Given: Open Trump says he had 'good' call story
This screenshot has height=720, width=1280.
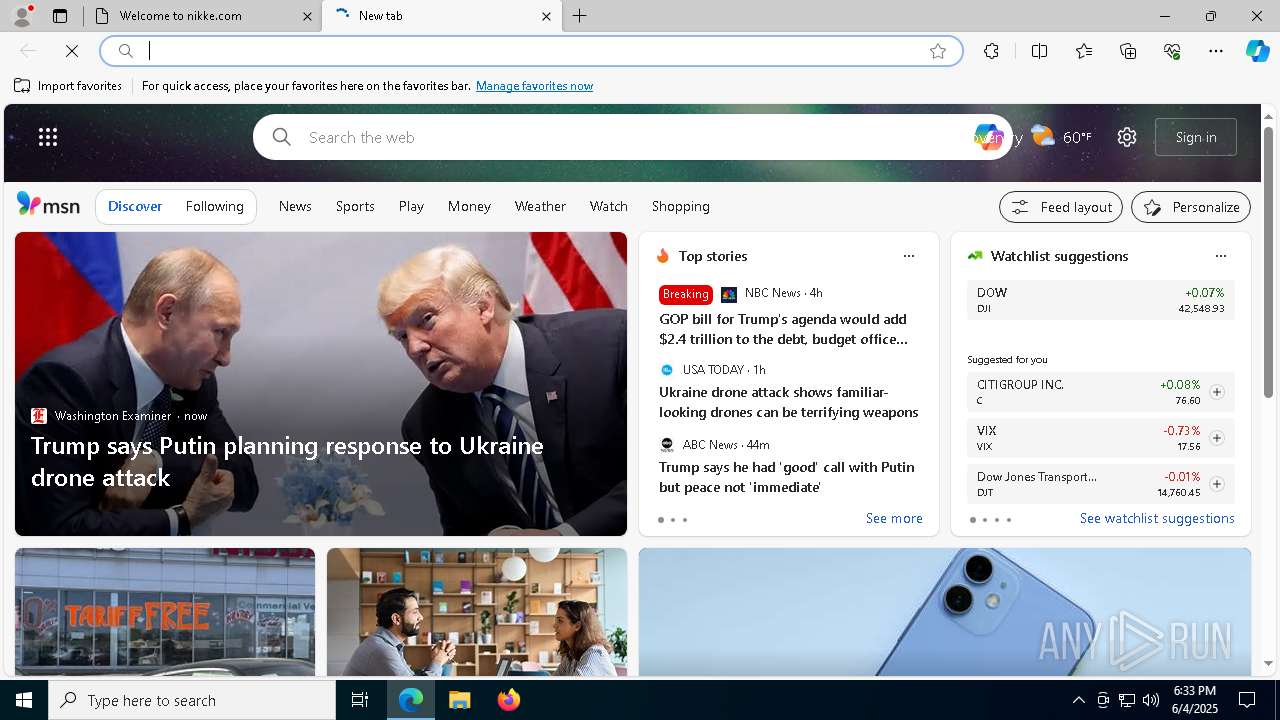Looking at the screenshot, I should tap(786, 477).
